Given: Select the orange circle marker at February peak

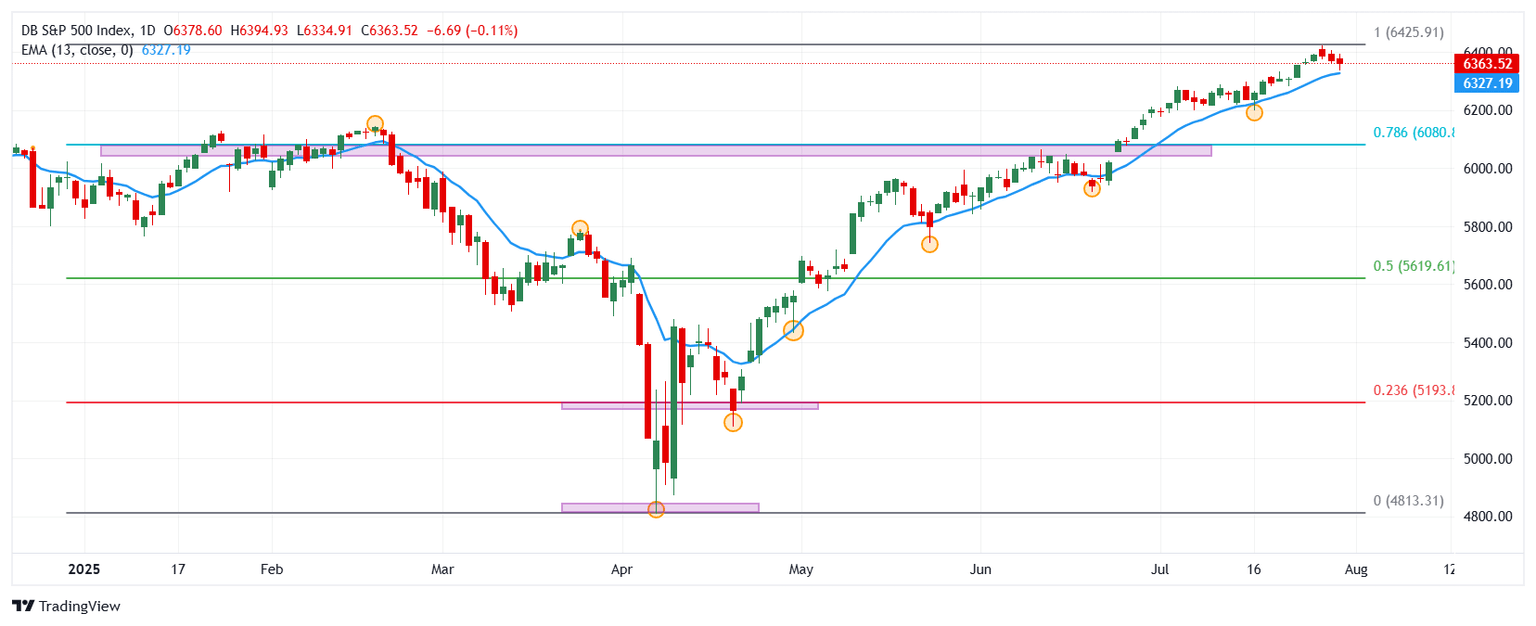Looking at the screenshot, I should click(x=375, y=125).
